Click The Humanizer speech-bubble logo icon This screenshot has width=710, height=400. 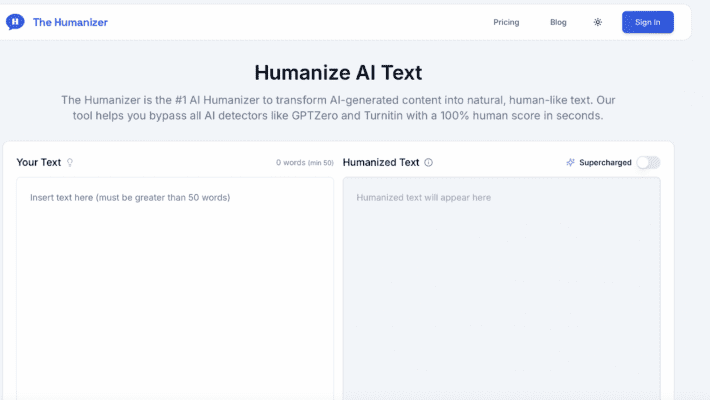[x=15, y=22]
